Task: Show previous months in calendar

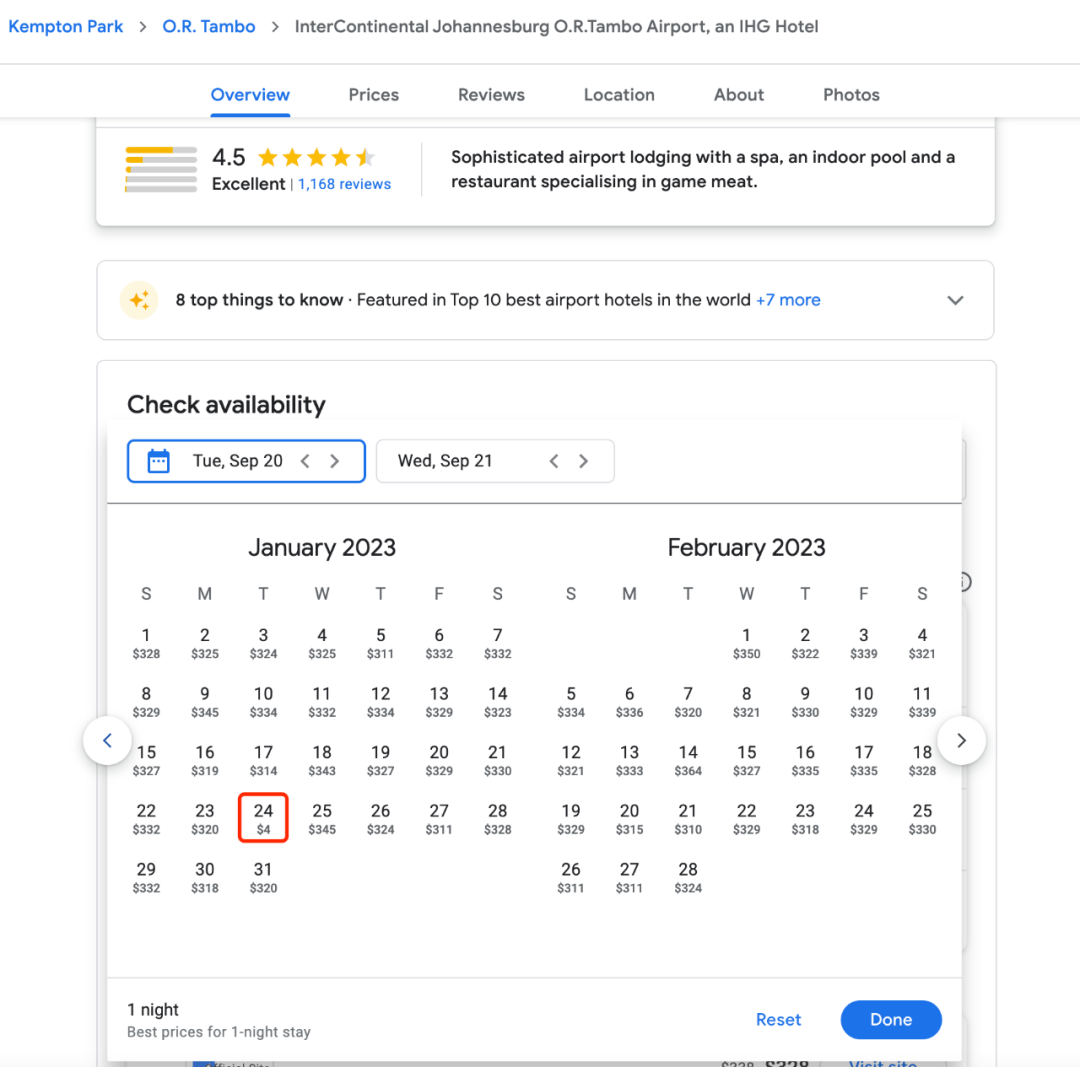Action: (x=108, y=741)
